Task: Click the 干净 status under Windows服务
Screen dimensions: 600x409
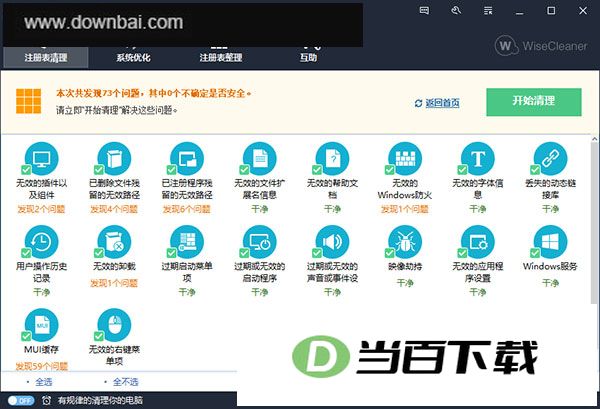Action: click(550, 283)
